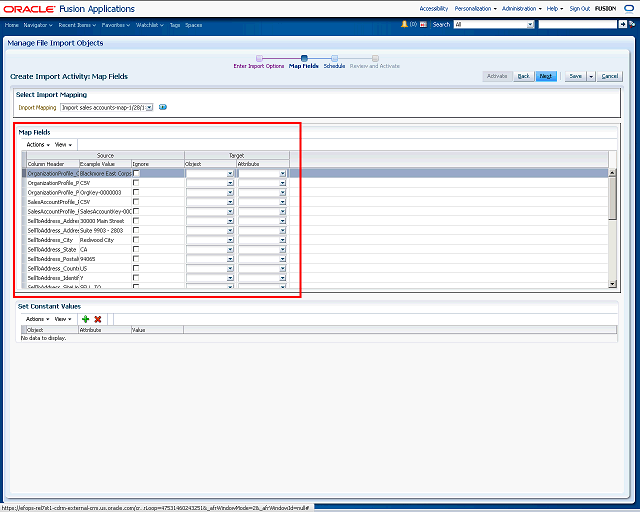640x512 pixels.
Task: Click the Sign Out link
Action: (579, 8)
